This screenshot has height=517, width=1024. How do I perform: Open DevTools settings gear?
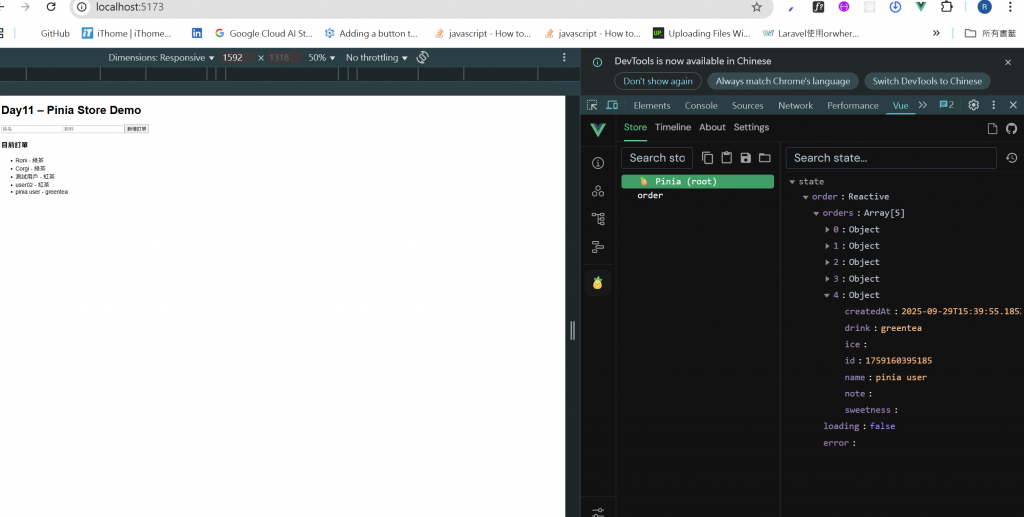tap(974, 105)
